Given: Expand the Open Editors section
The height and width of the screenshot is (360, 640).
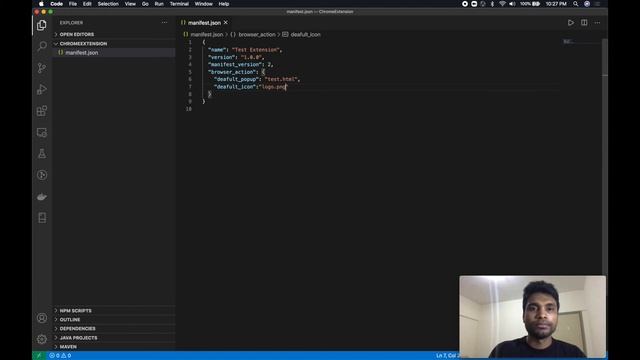Looking at the screenshot, I should (x=76, y=34).
